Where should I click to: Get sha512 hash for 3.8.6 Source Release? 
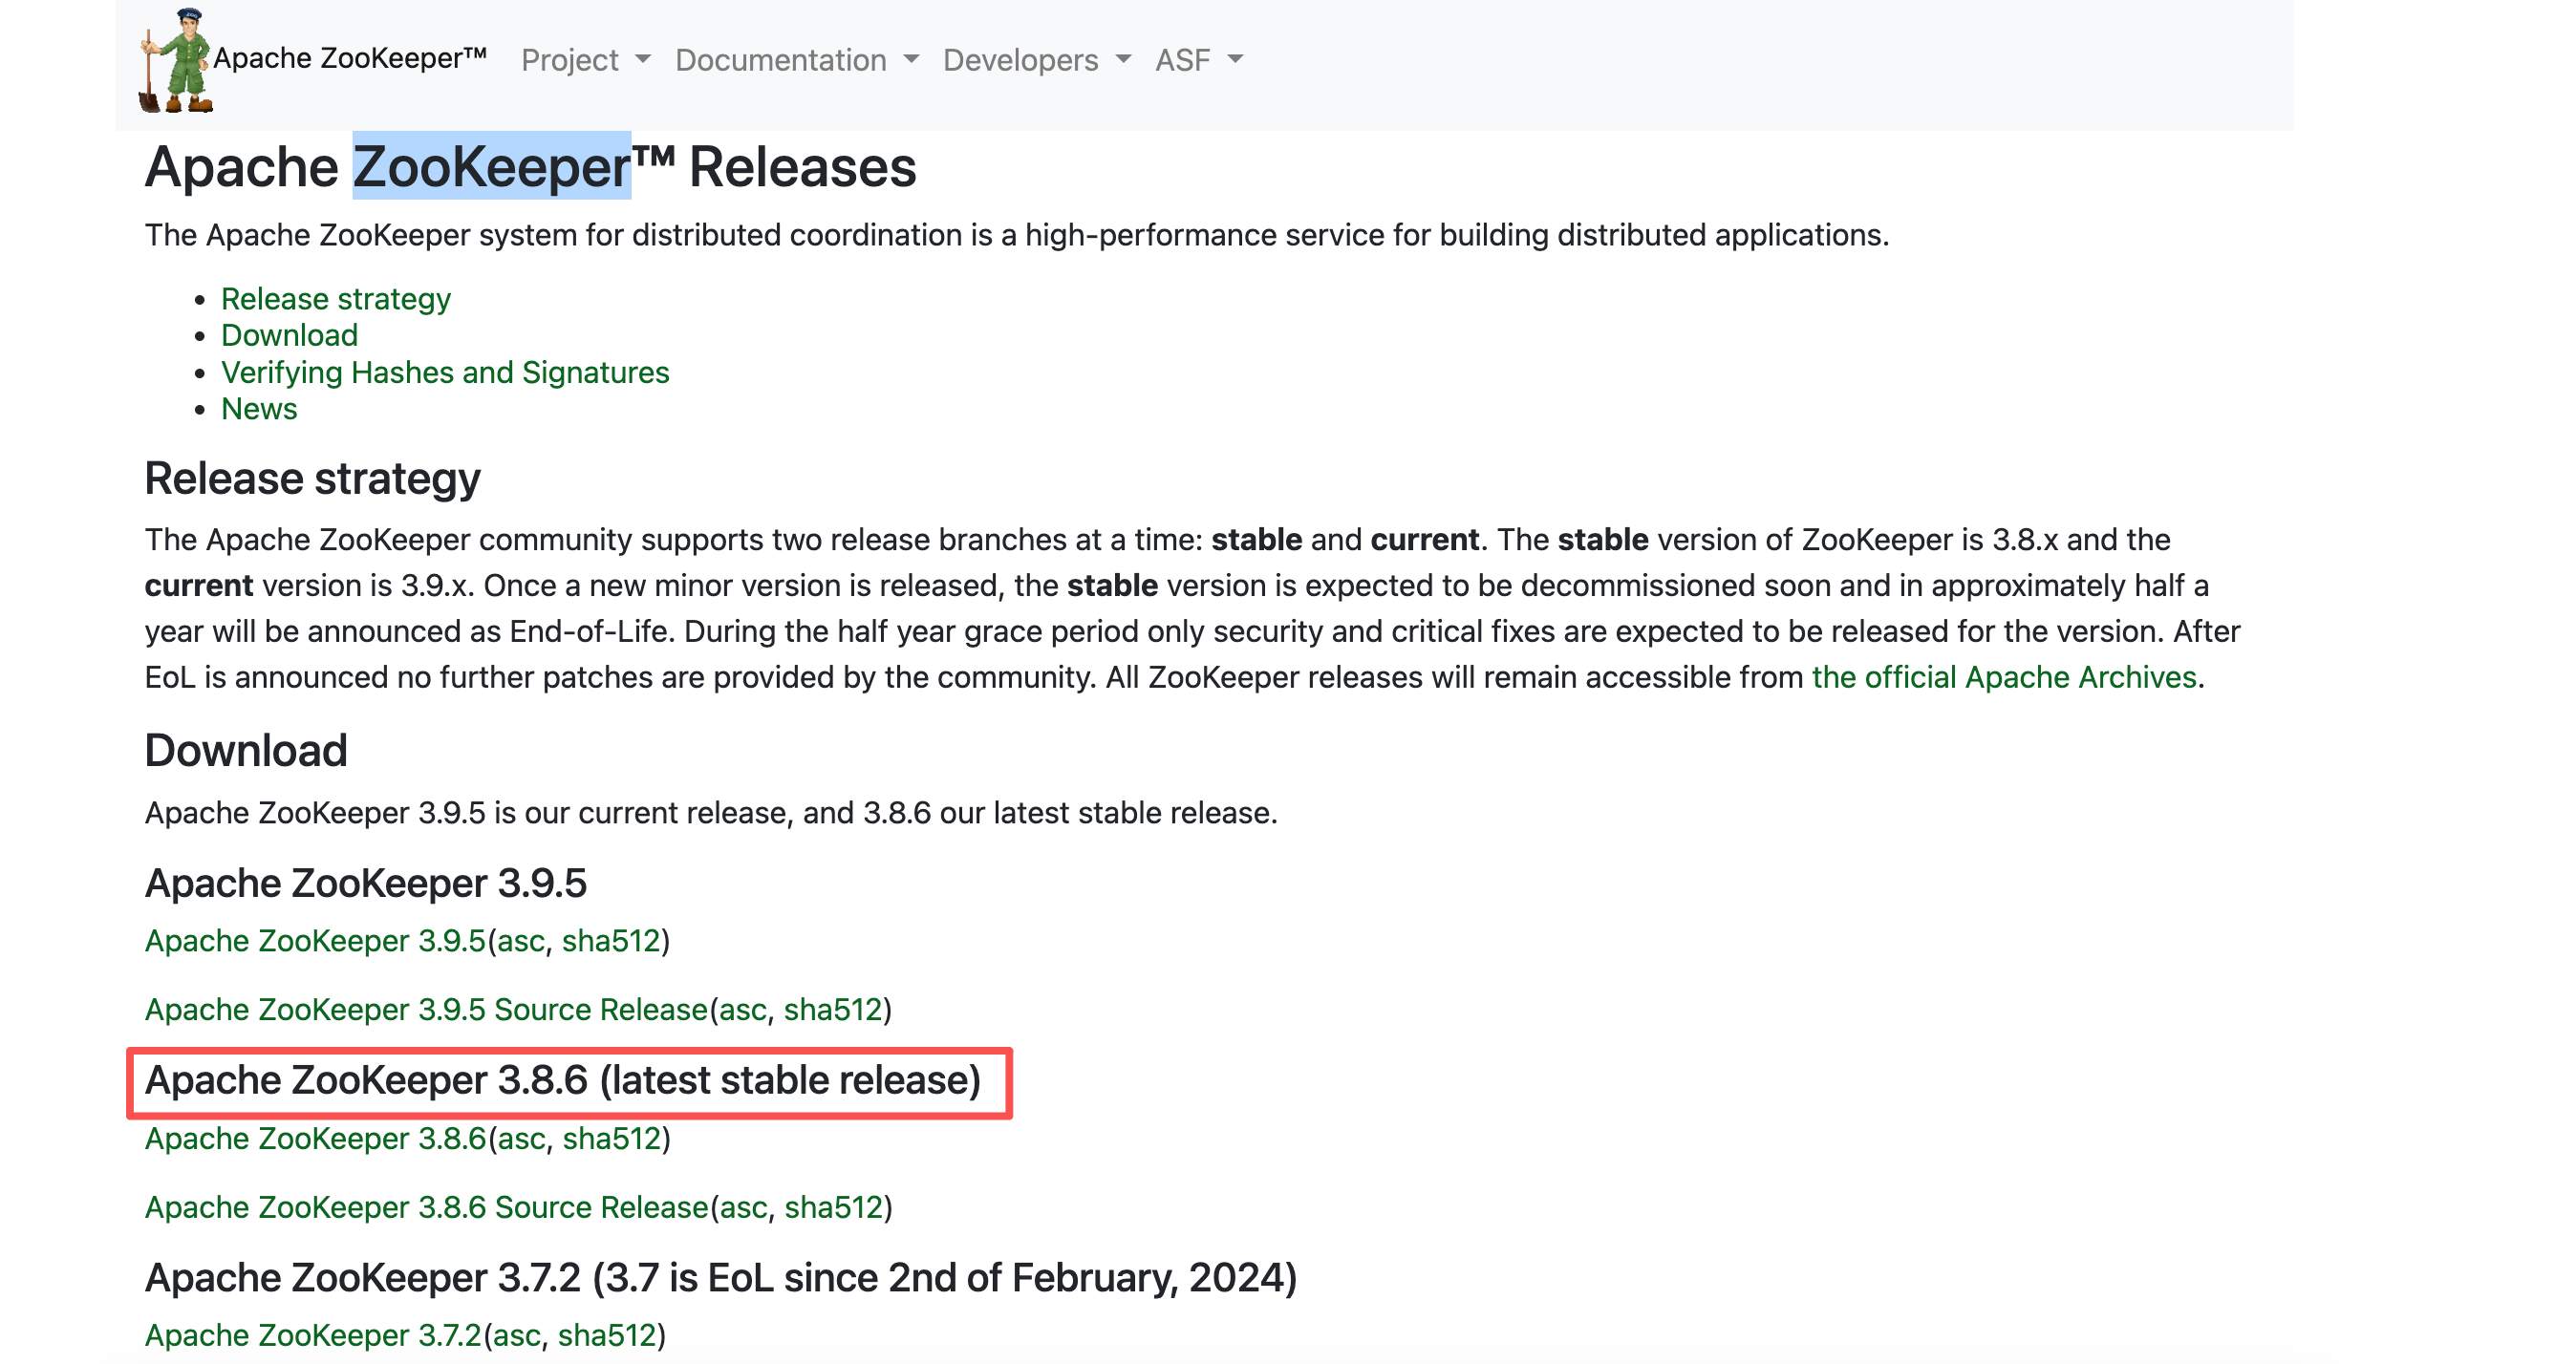tap(834, 1208)
